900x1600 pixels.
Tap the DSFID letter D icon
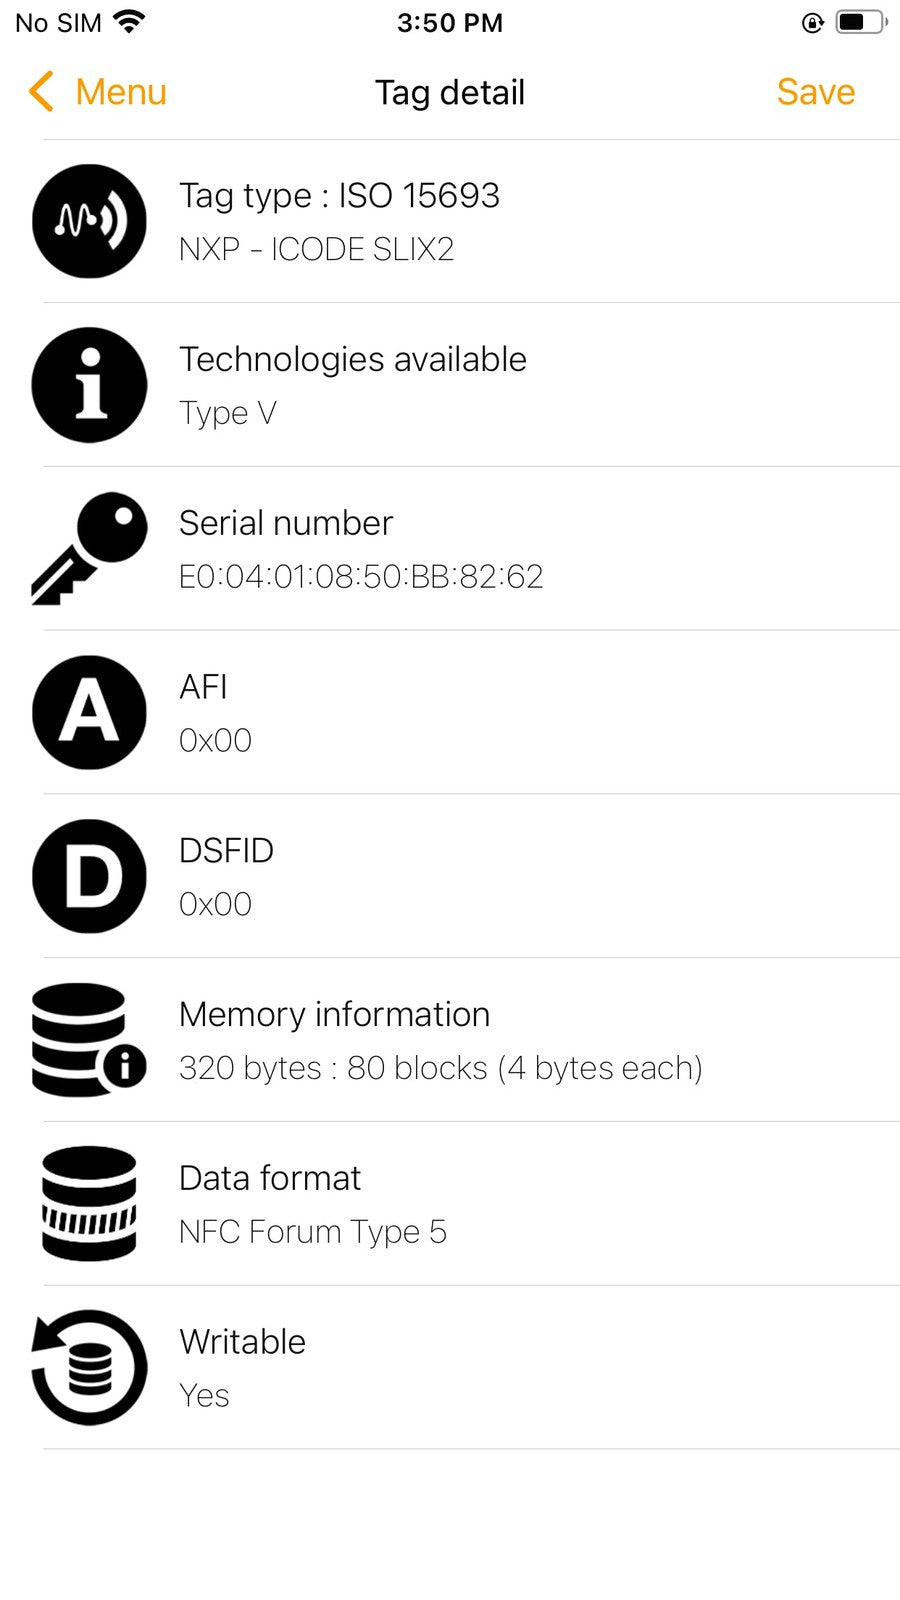89,876
